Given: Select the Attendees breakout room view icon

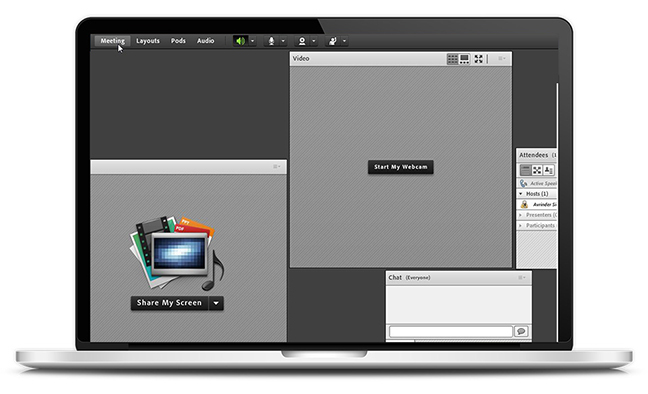Looking at the screenshot, I should (537, 170).
